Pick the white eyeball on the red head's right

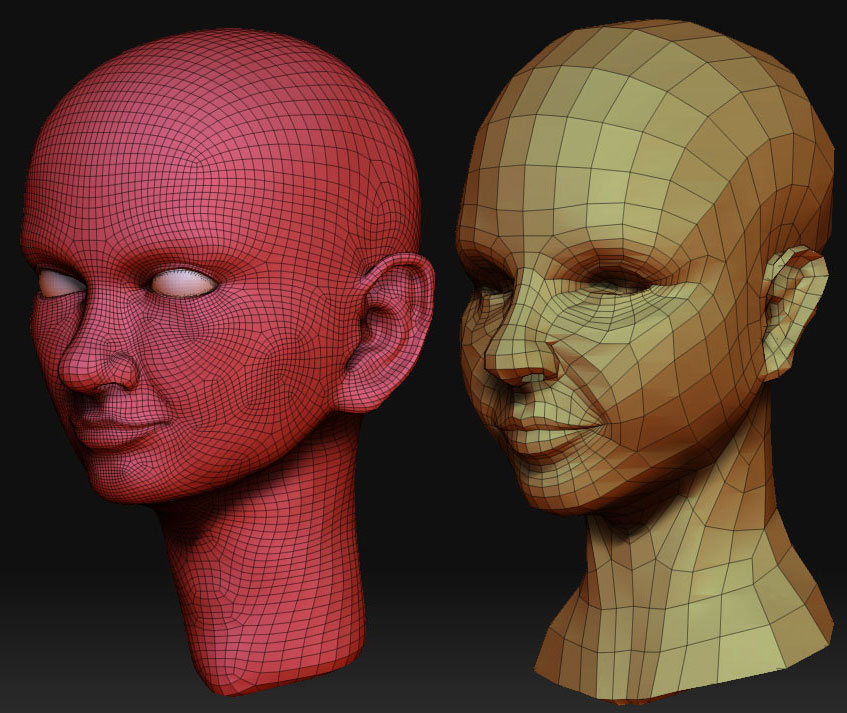coord(184,284)
